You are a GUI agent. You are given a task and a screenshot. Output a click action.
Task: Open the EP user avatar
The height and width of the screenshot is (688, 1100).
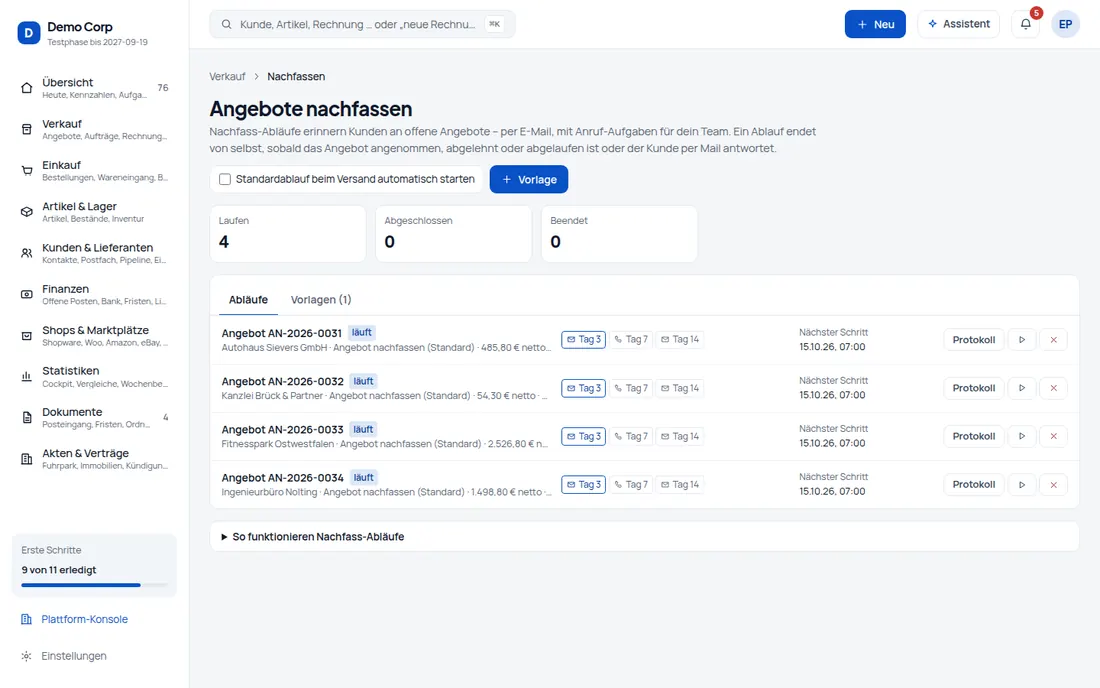pyautogui.click(x=1065, y=24)
